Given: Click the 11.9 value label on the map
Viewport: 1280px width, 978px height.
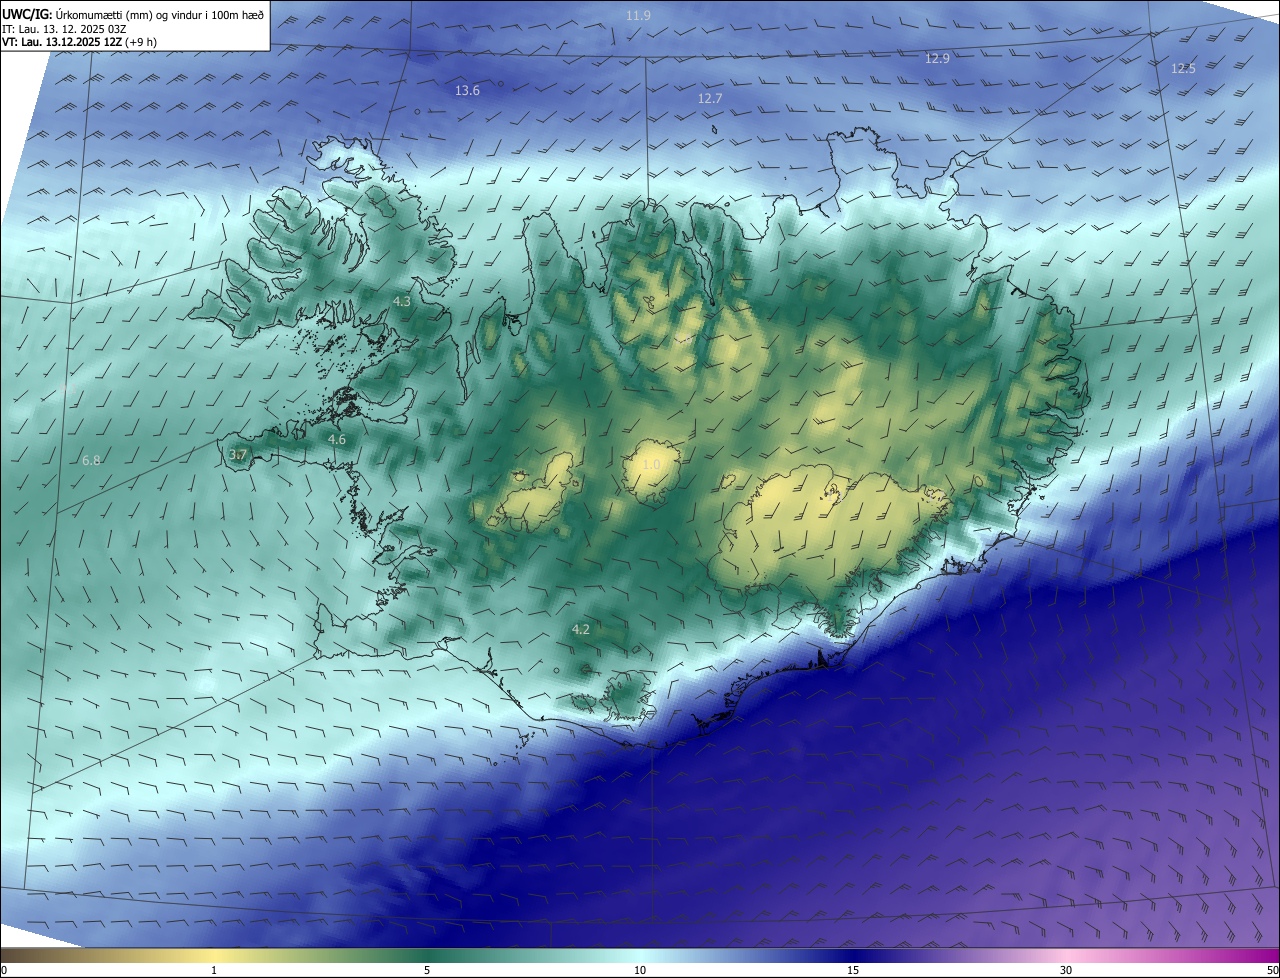Looking at the screenshot, I should (x=638, y=16).
